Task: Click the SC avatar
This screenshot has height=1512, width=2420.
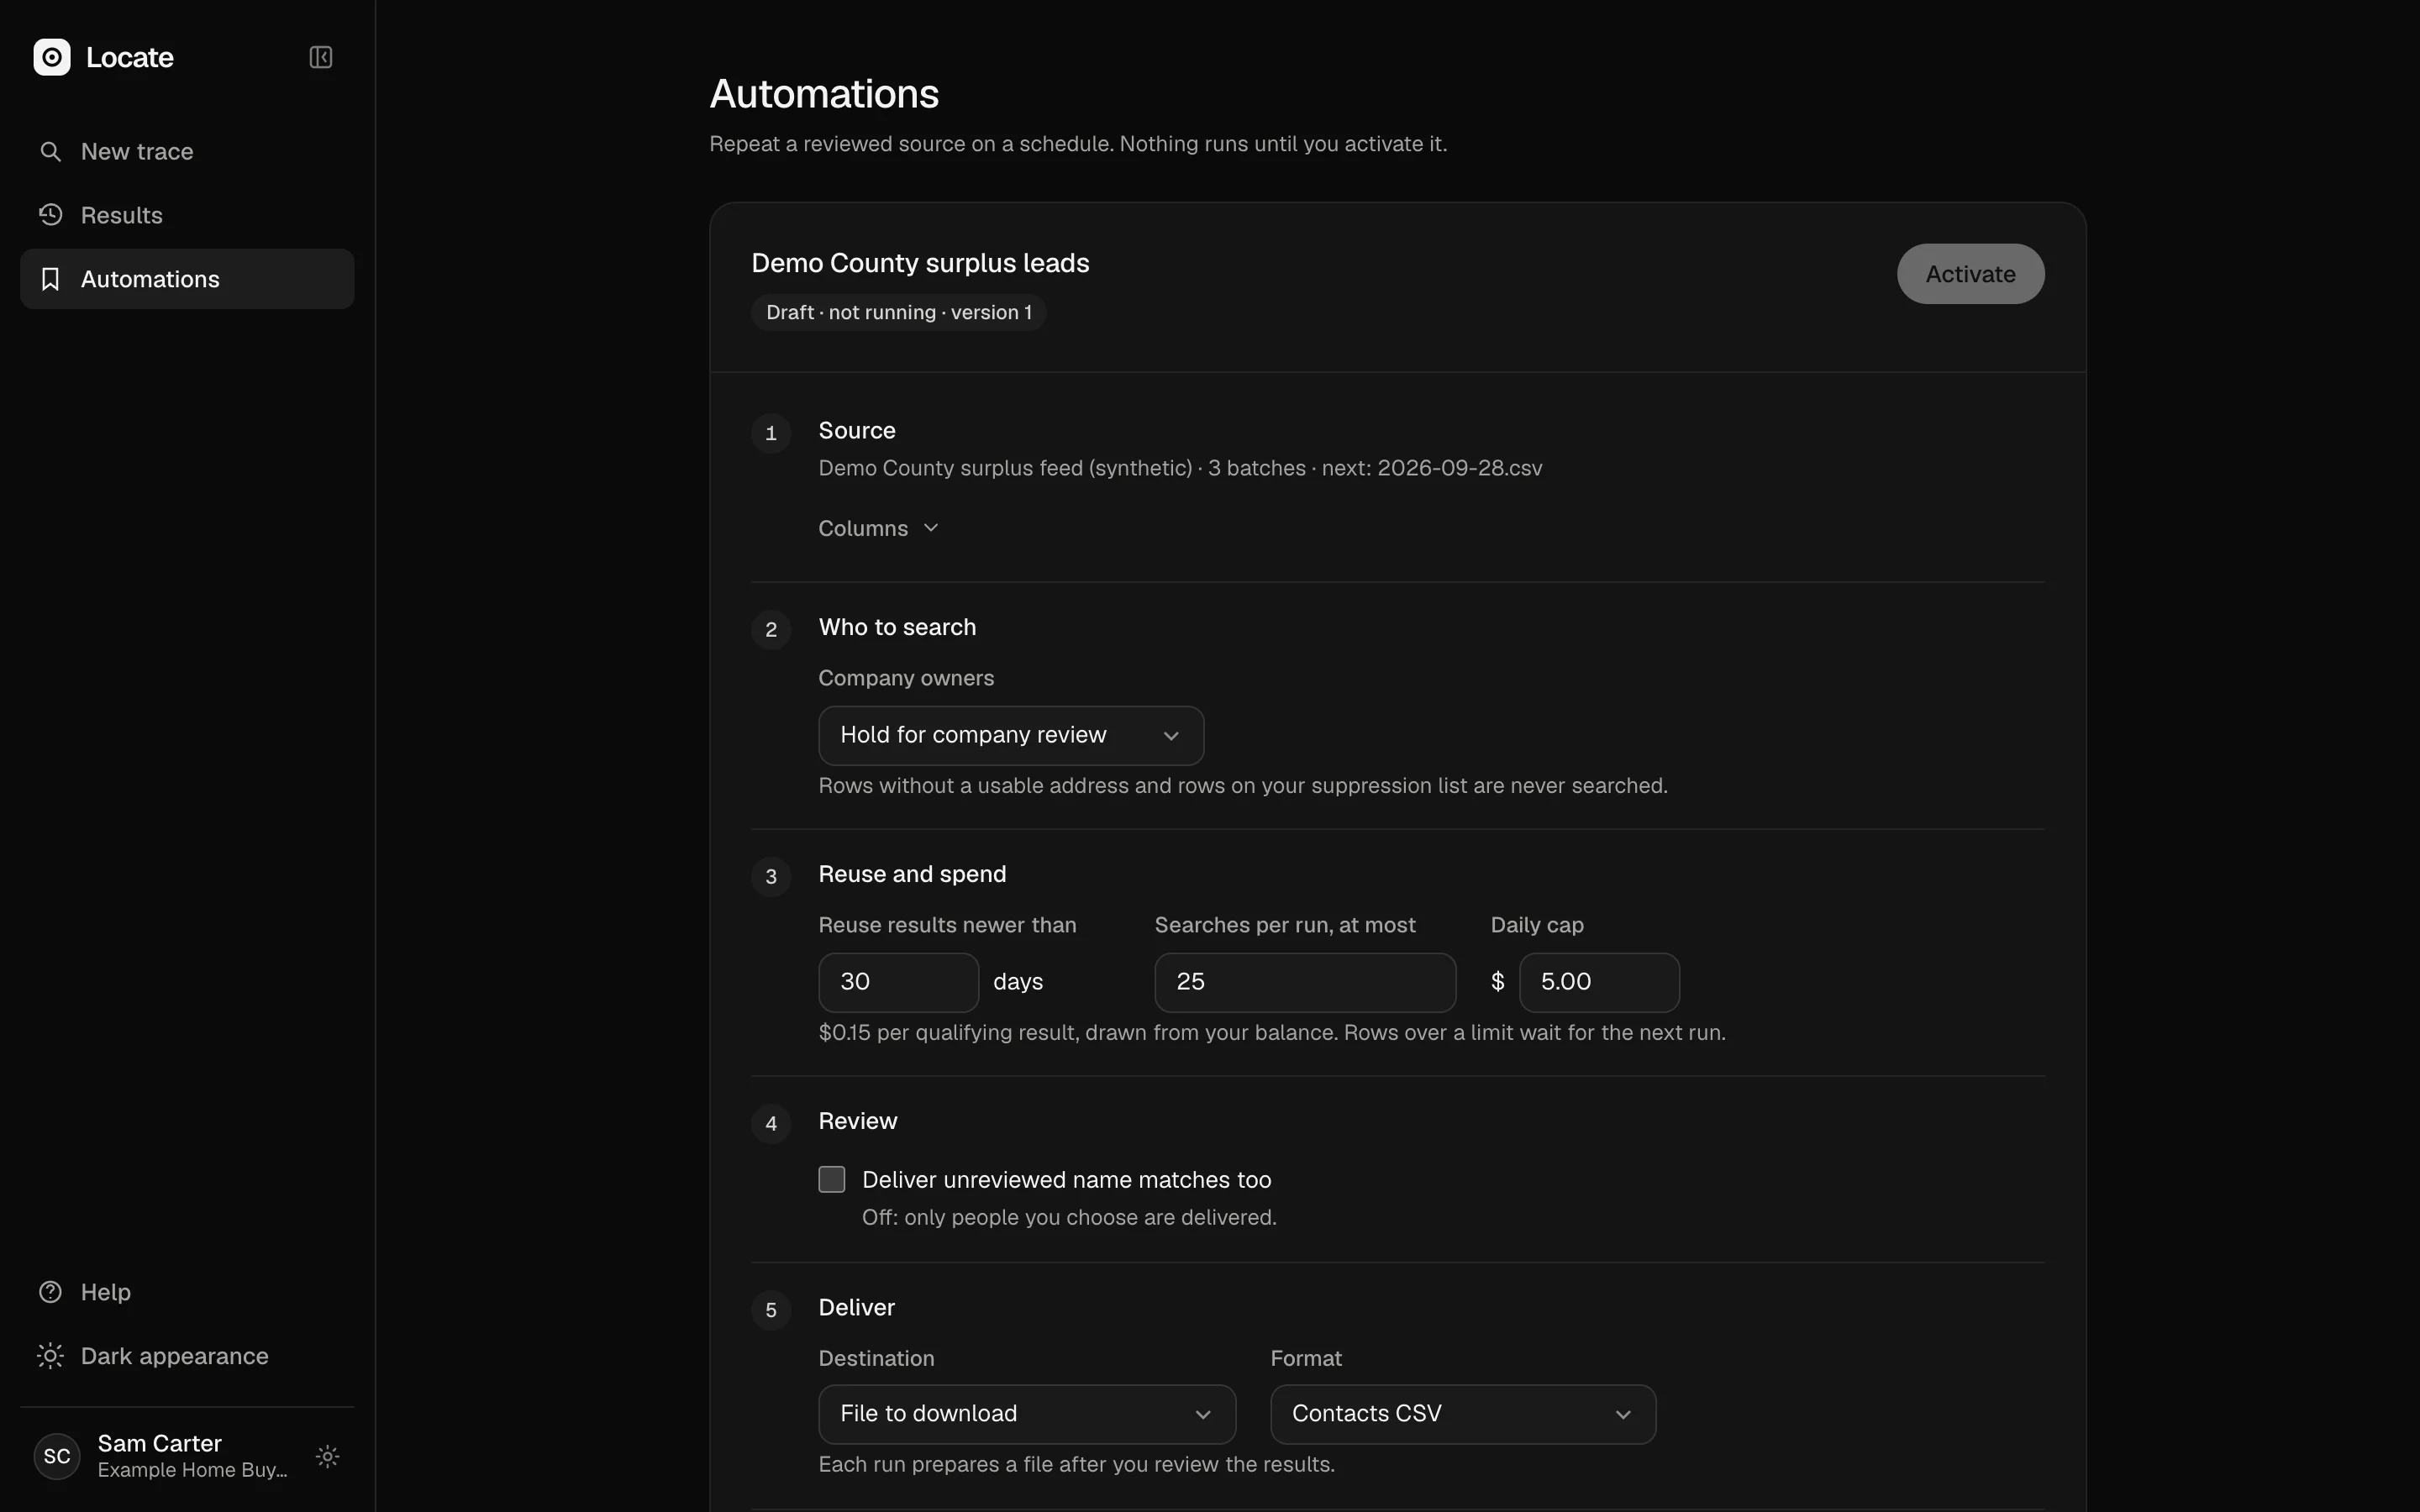Action: pos(57,1456)
